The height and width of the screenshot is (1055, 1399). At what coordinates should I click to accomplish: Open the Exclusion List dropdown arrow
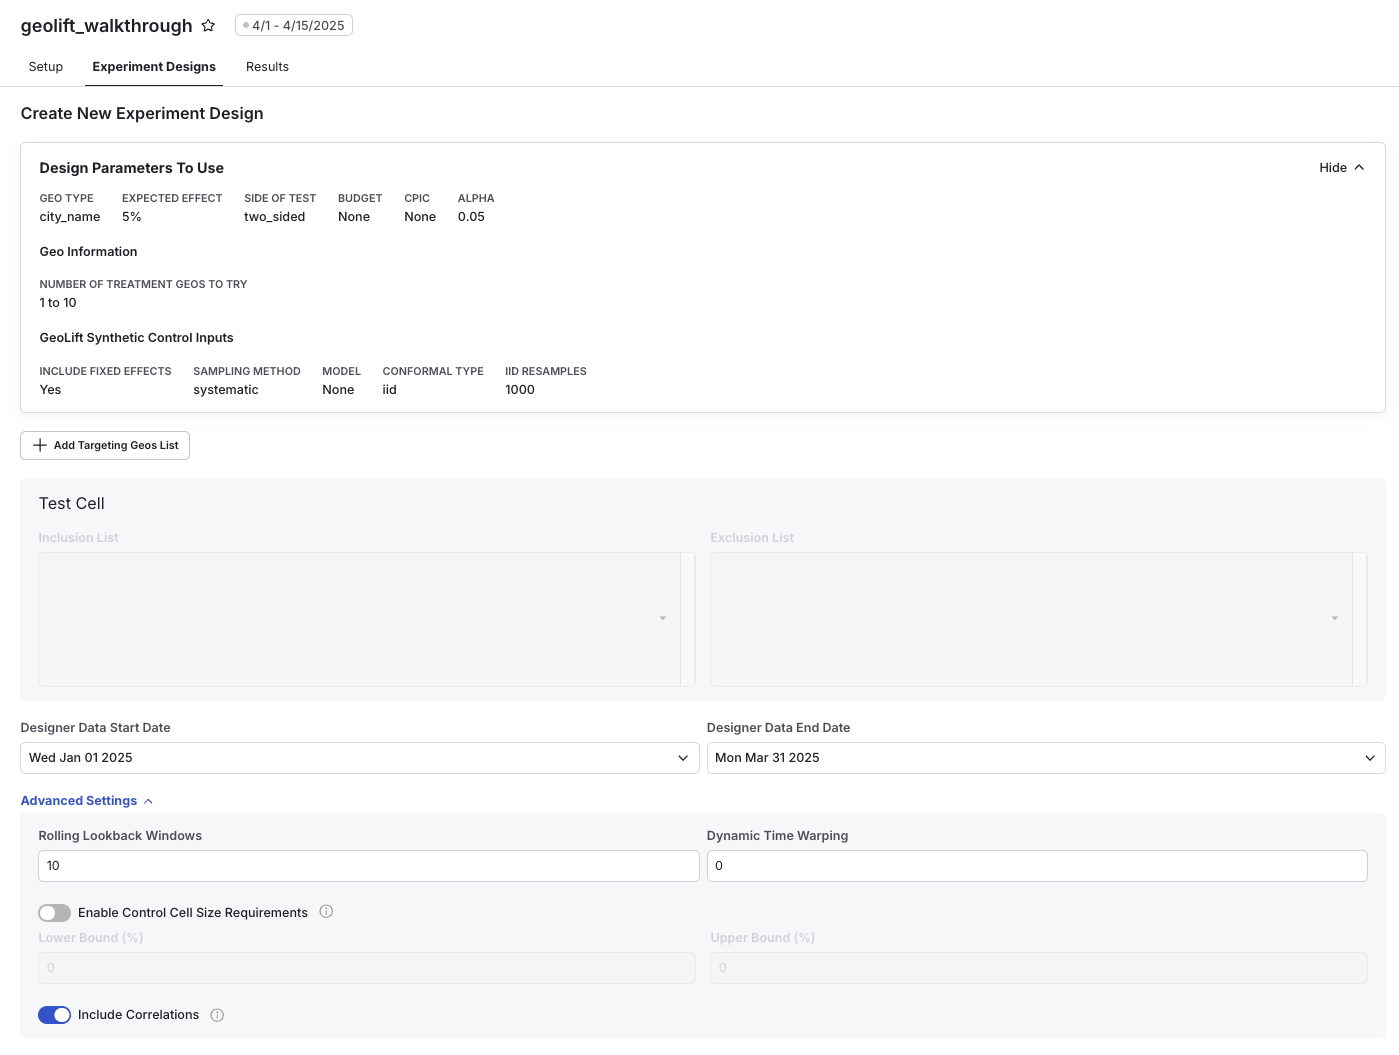pyautogui.click(x=1335, y=618)
